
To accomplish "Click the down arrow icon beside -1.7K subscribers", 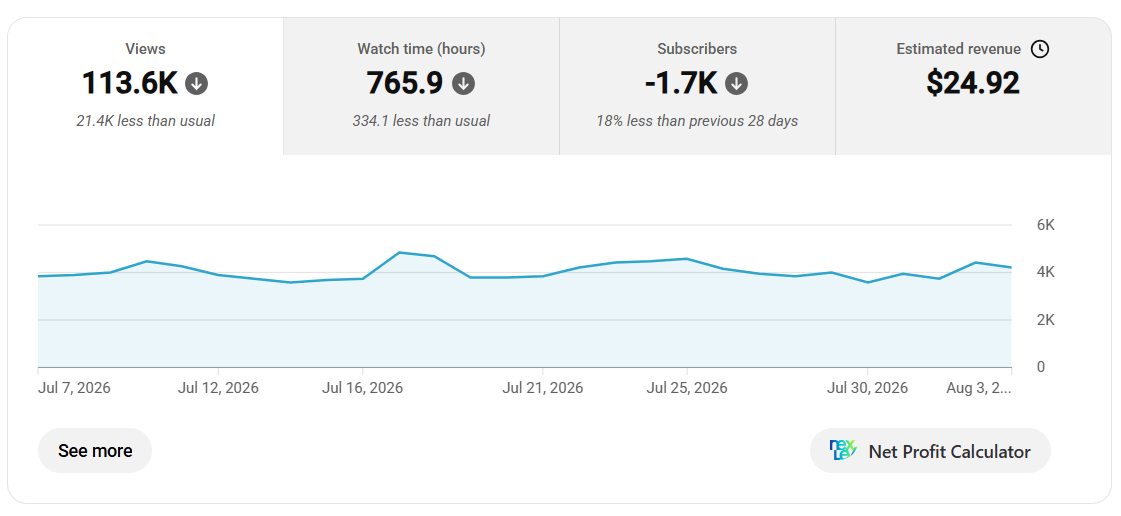I will pos(736,84).
